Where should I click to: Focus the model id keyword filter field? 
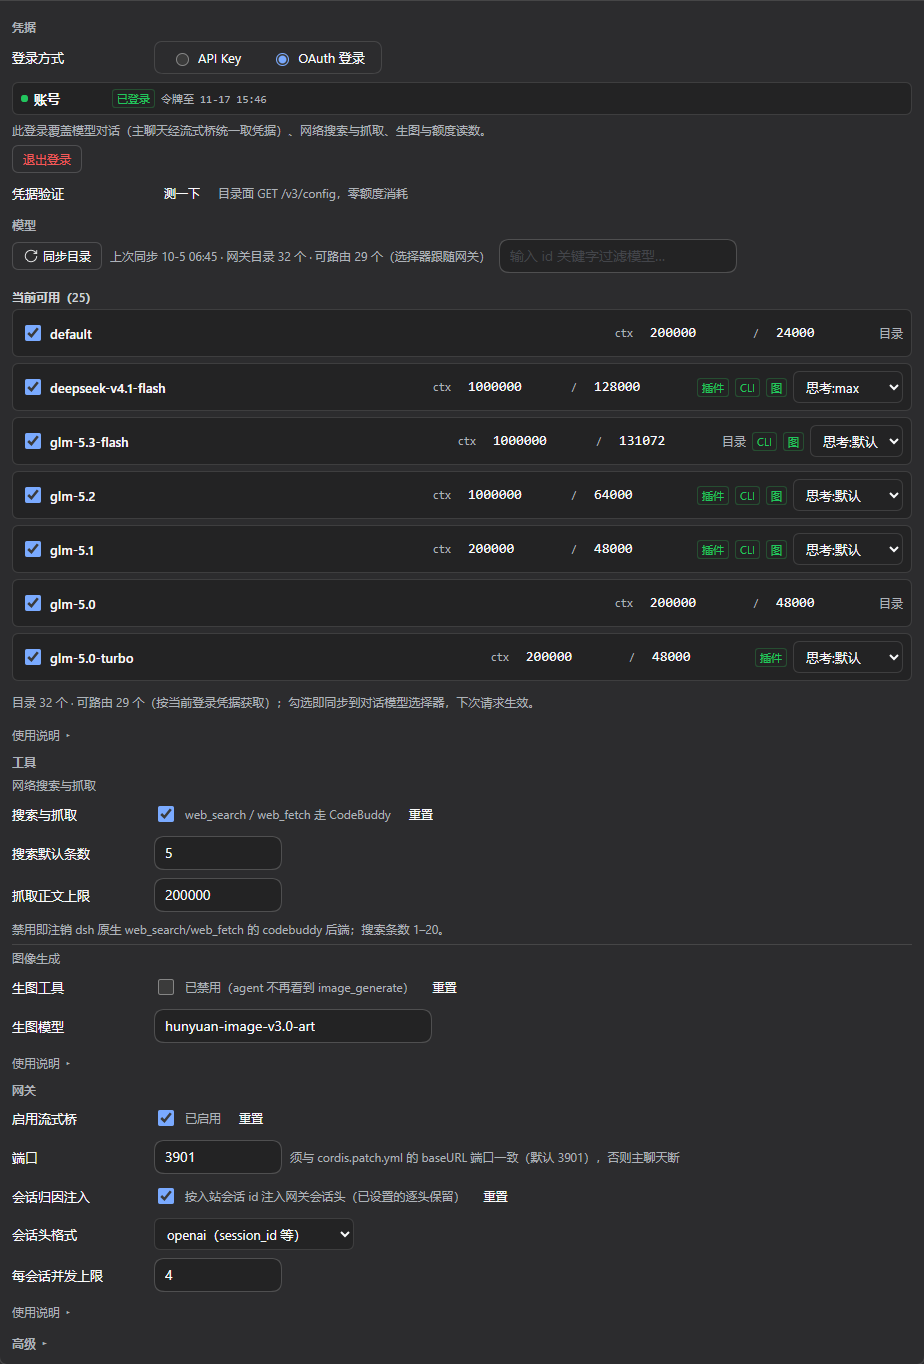[618, 256]
